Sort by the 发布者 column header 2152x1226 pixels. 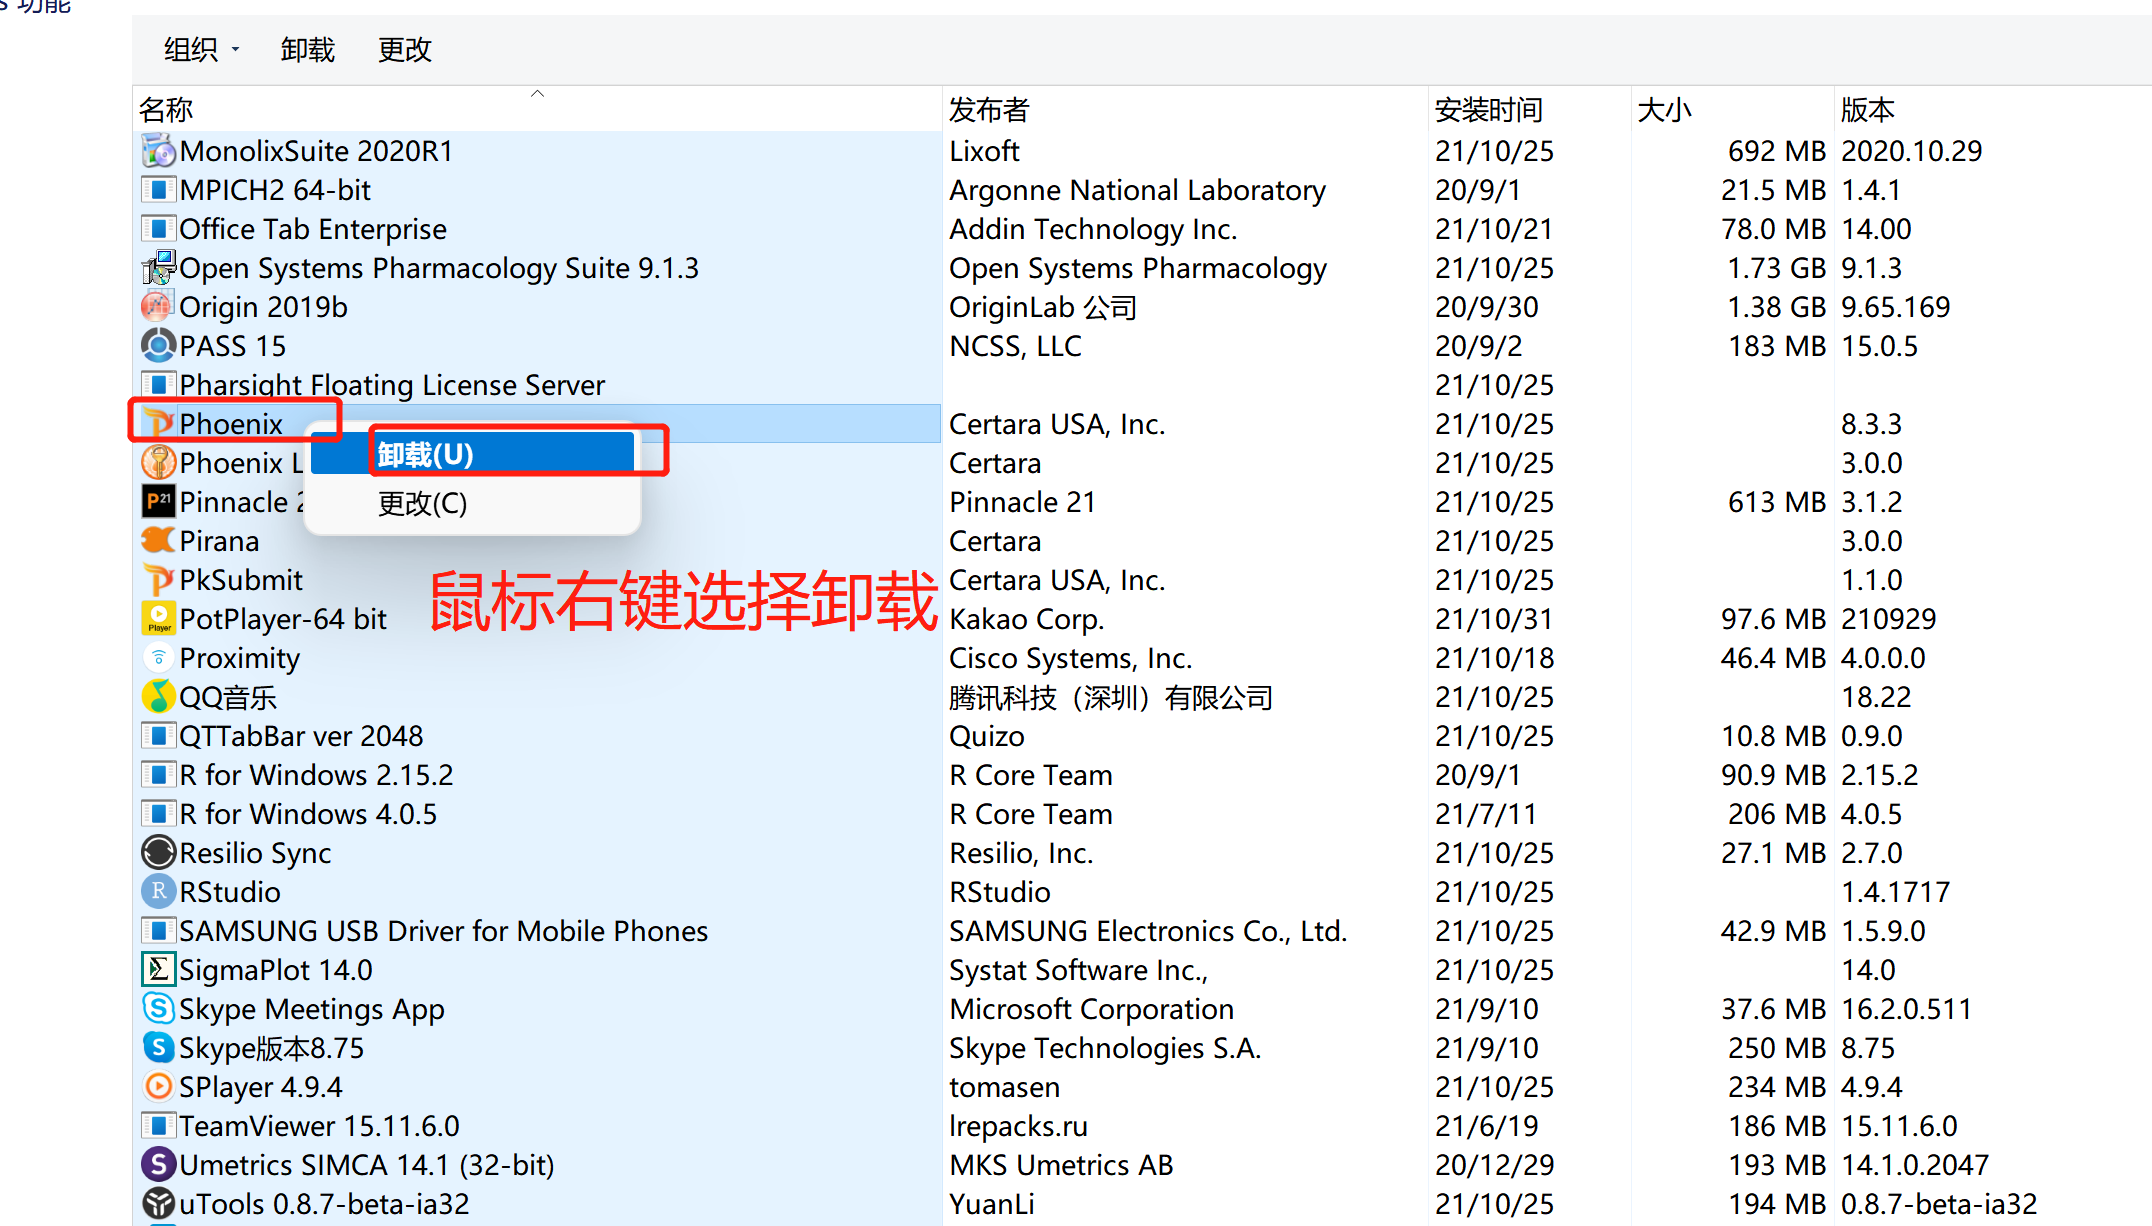pos(1184,109)
